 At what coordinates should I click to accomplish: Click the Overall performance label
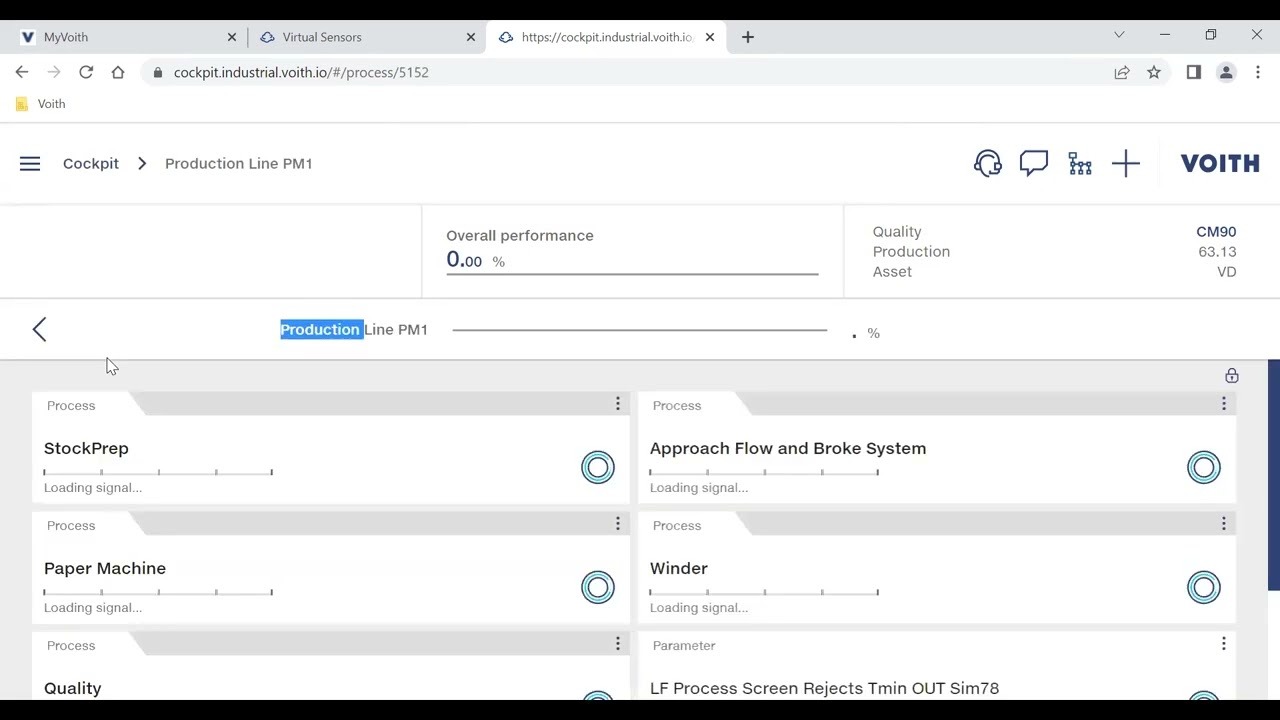click(x=520, y=235)
